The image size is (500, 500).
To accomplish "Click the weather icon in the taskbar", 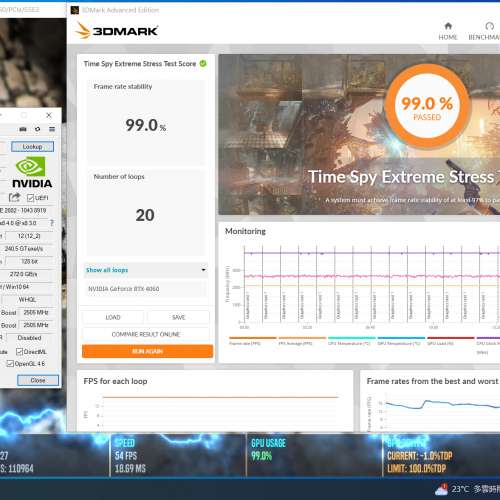I will pos(441,489).
